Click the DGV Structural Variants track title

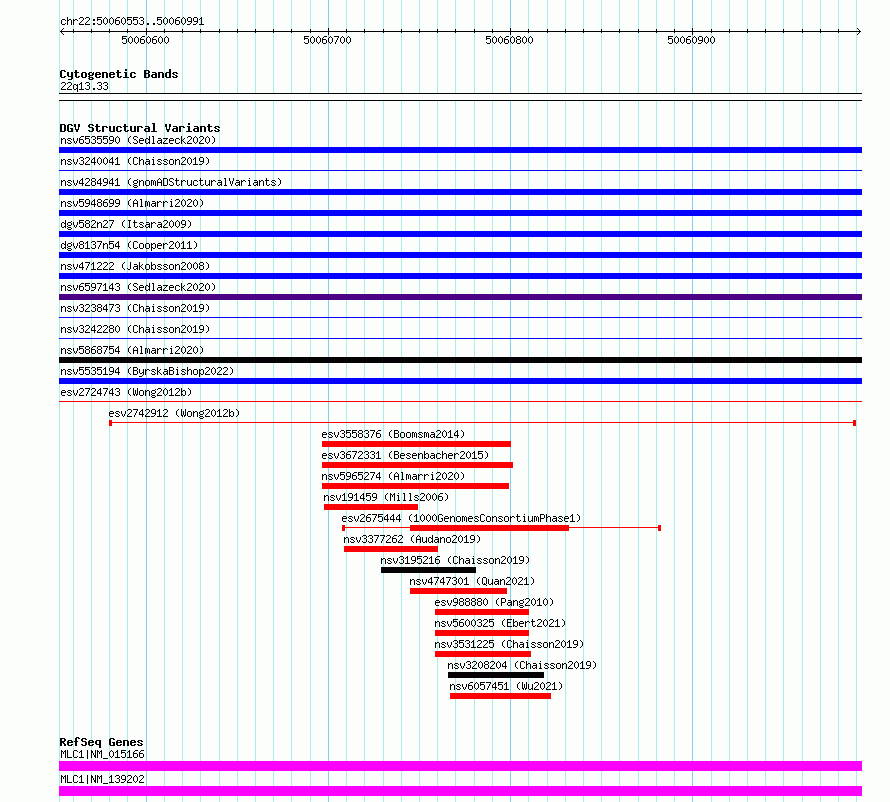pos(140,128)
